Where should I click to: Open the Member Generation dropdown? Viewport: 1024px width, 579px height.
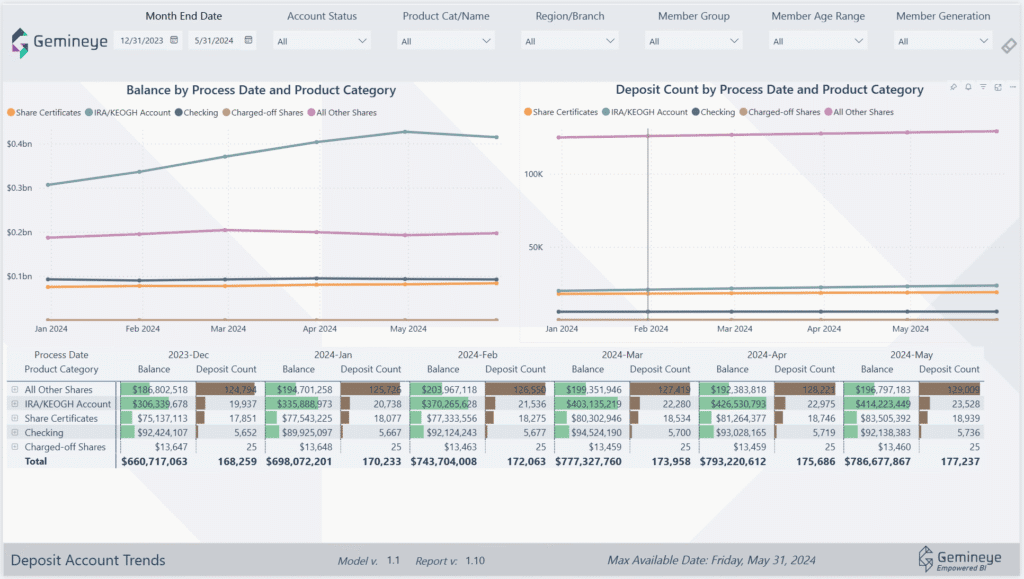click(942, 41)
